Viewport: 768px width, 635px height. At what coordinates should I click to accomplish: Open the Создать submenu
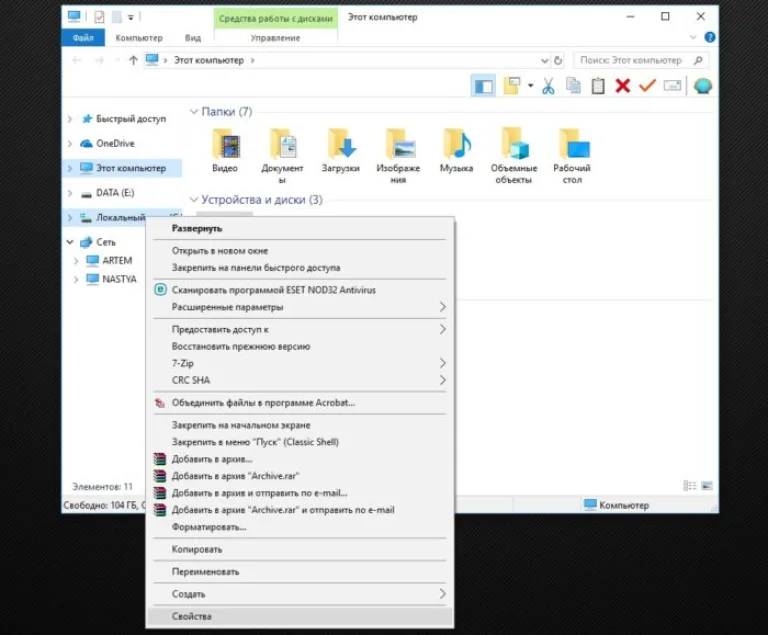pos(300,594)
